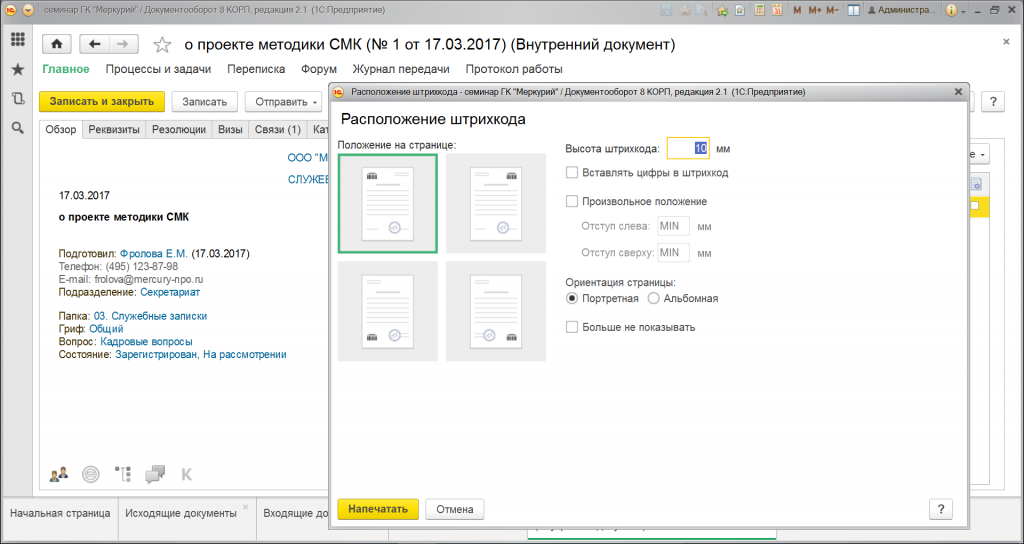Click Записать и закрыть button
Viewport: 1024px width, 544px height.
coord(102,101)
